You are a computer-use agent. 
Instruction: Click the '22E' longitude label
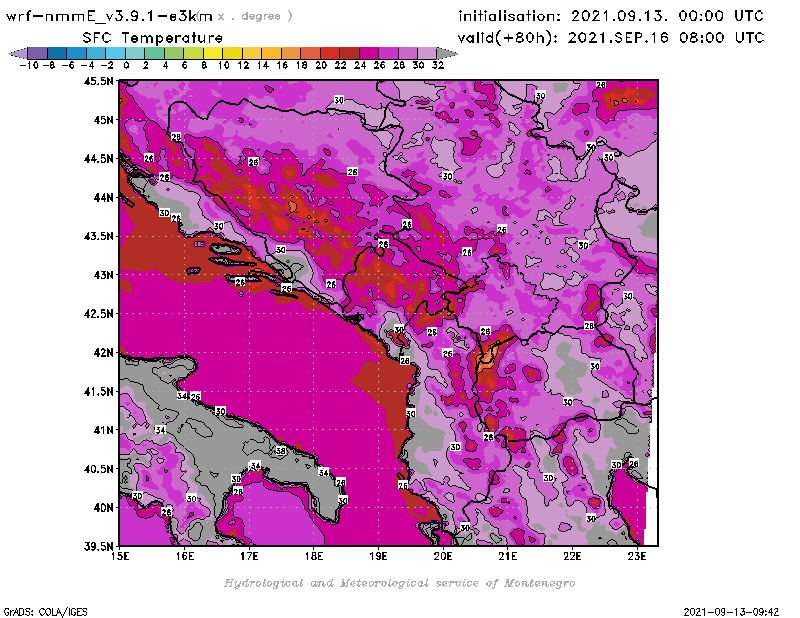572,556
